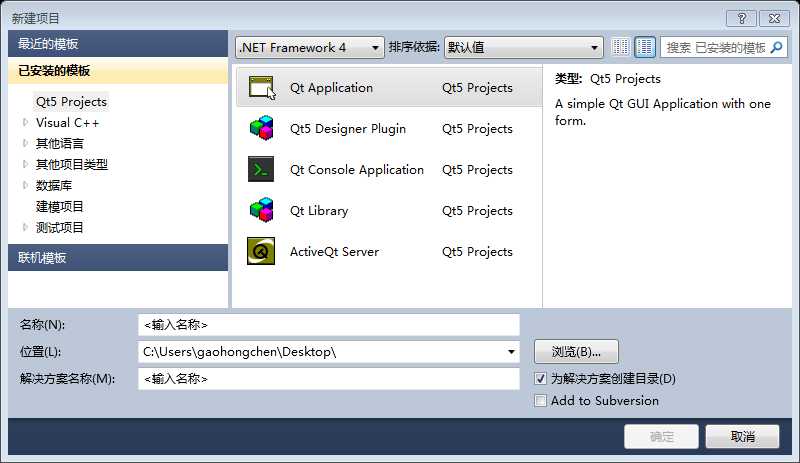
Task: Switch to small icons view
Action: (x=620, y=47)
